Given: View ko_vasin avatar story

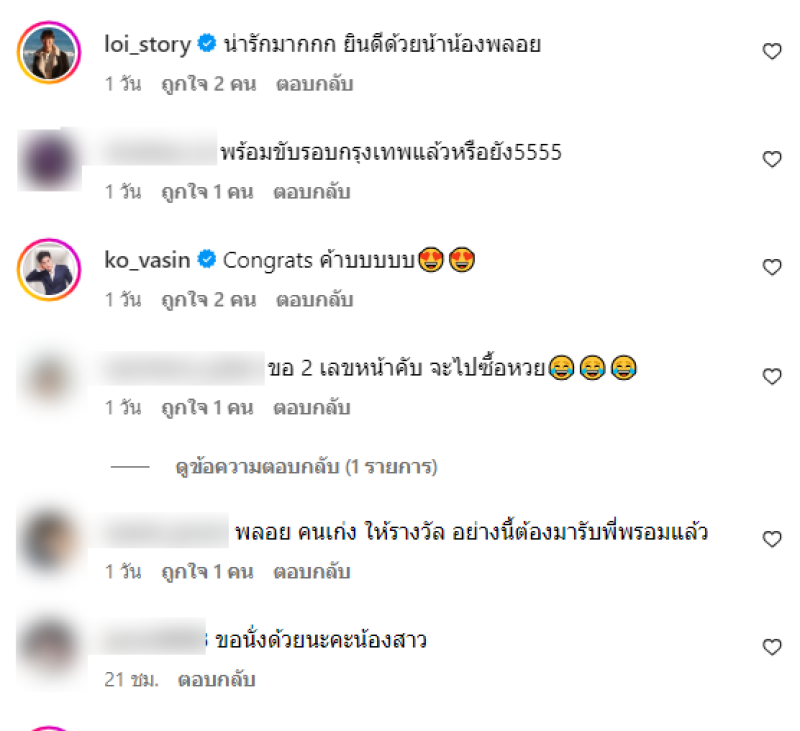Looking at the screenshot, I should [49, 269].
